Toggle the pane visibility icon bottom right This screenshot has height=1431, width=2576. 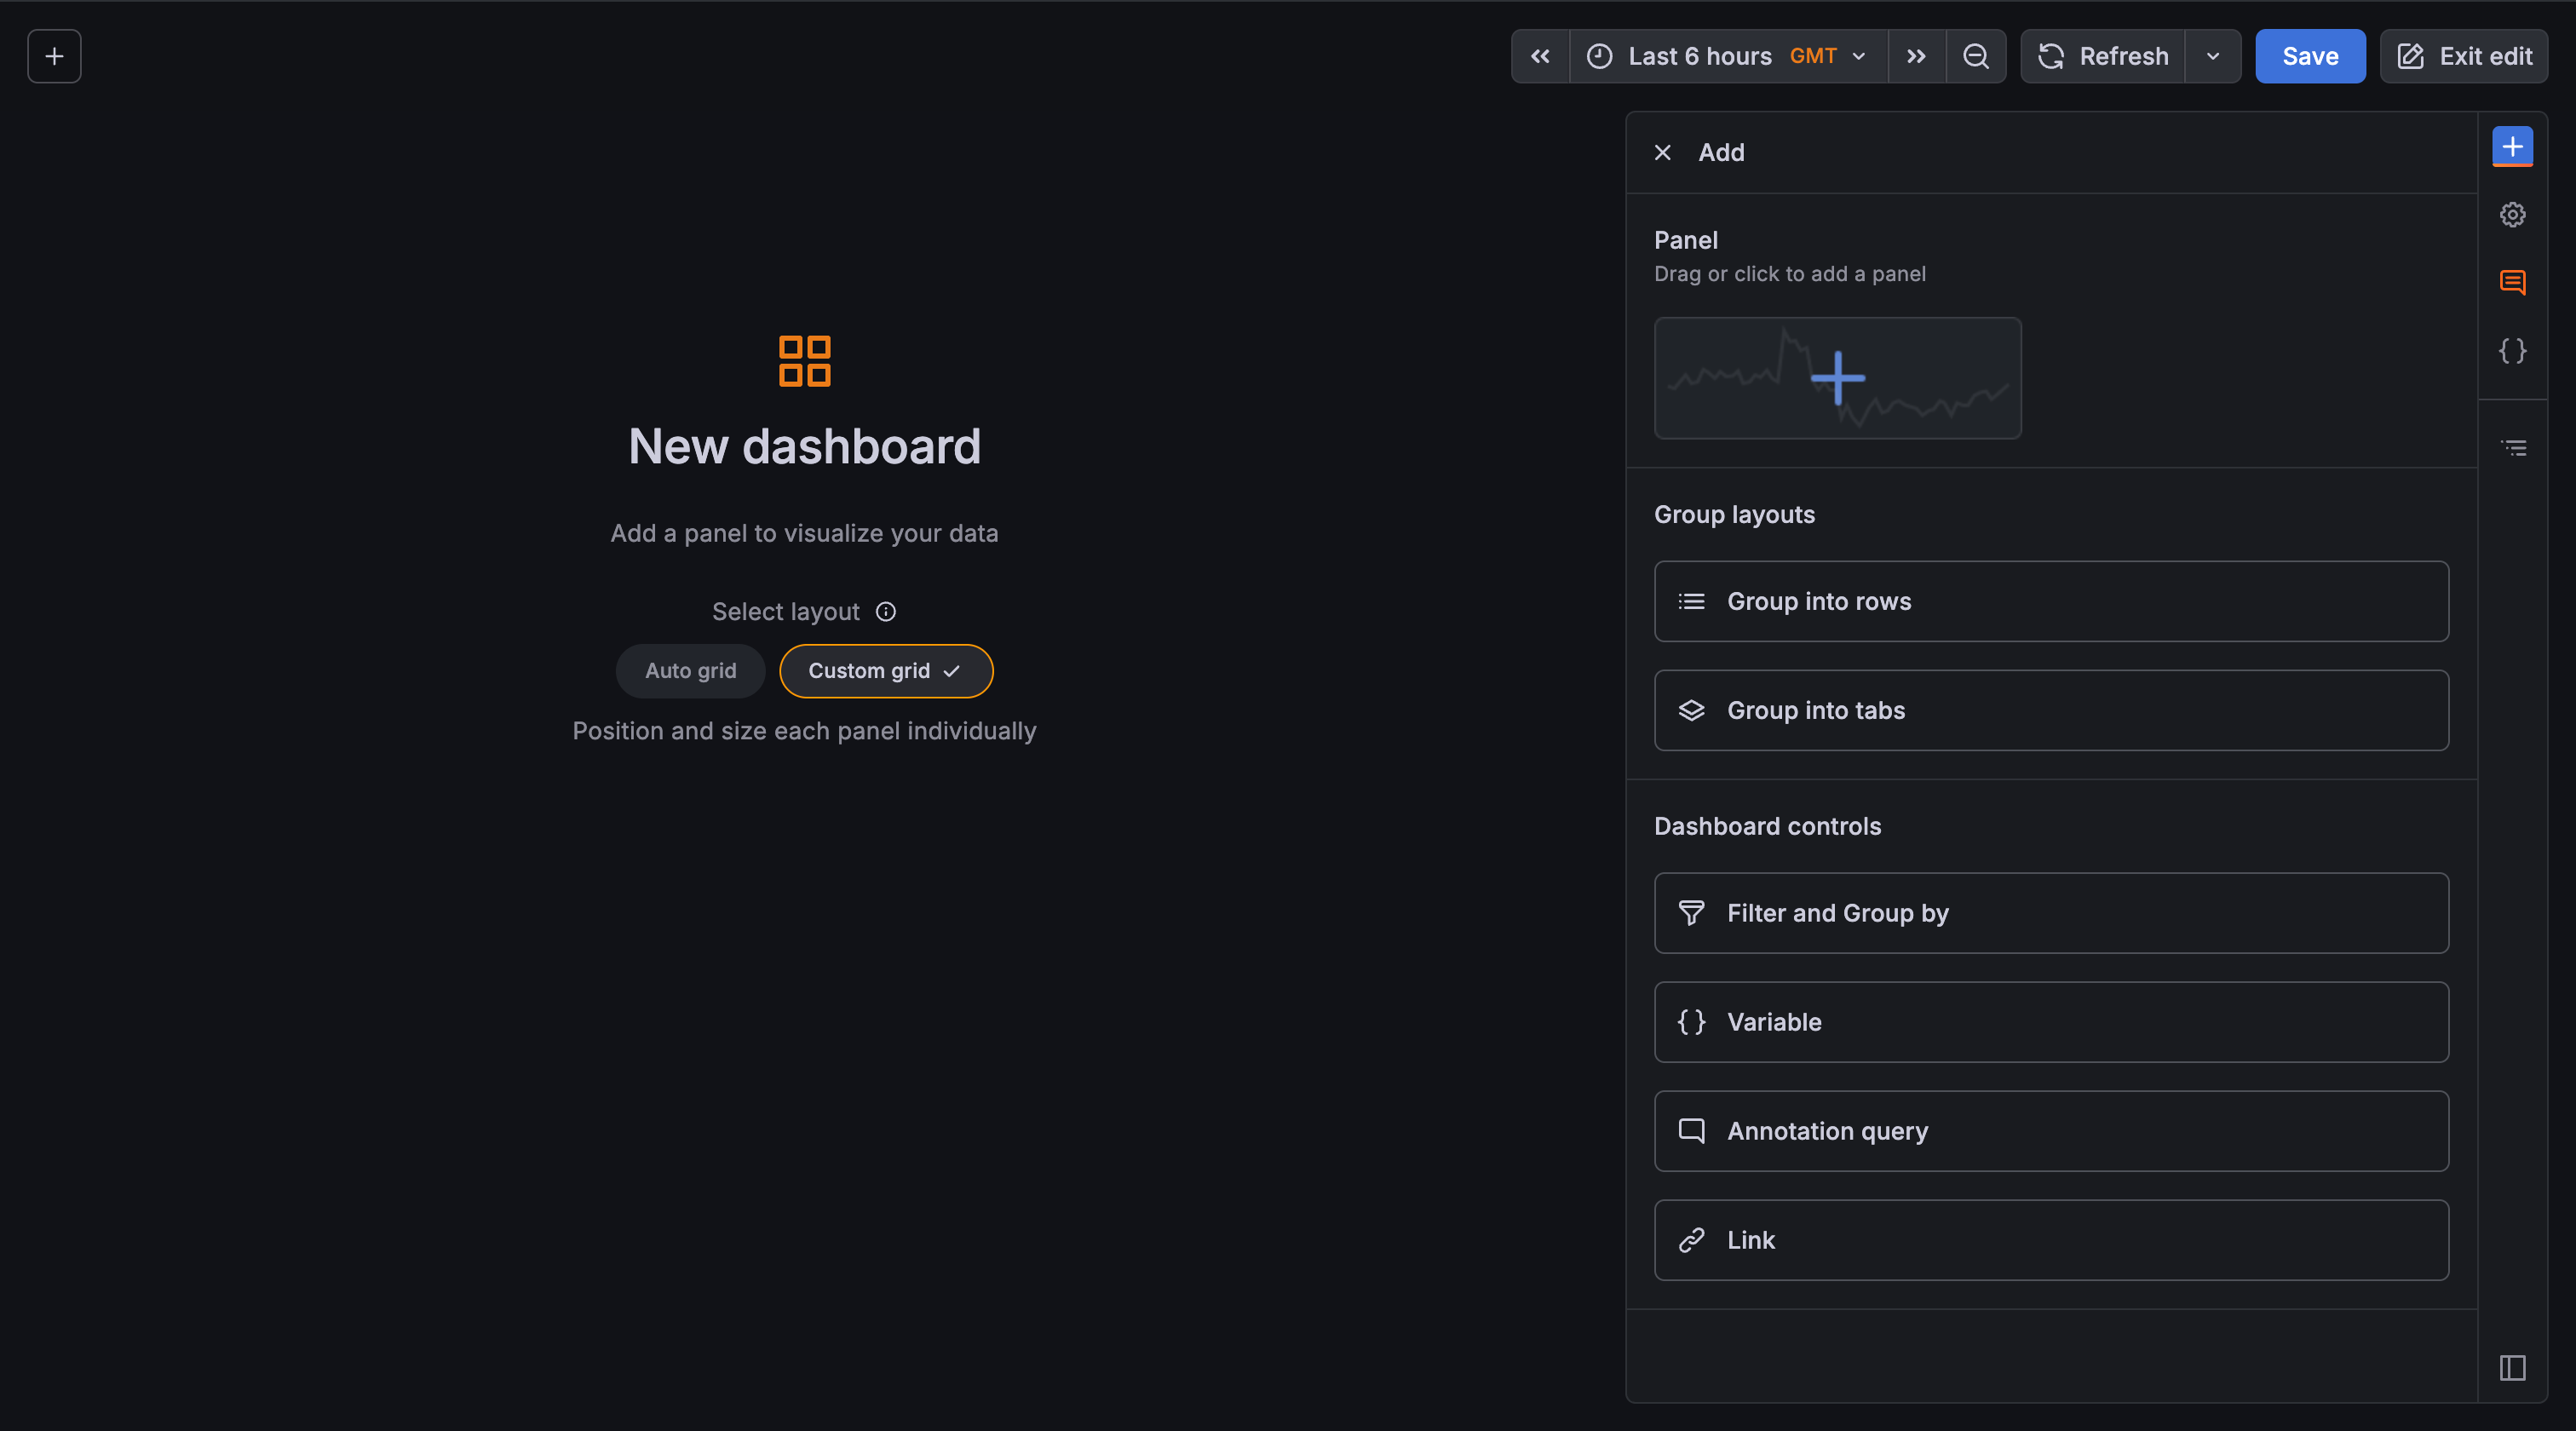click(x=2513, y=1368)
